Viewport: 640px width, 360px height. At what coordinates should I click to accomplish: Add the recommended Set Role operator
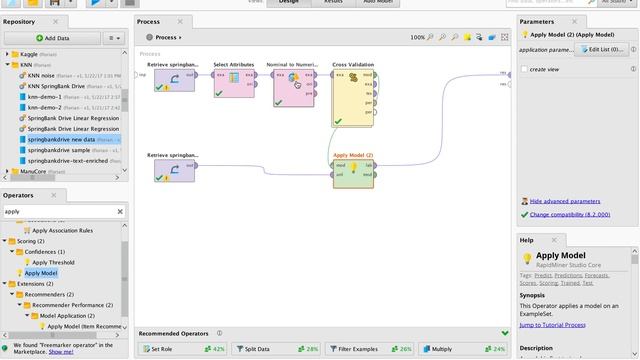pyautogui.click(x=183, y=349)
